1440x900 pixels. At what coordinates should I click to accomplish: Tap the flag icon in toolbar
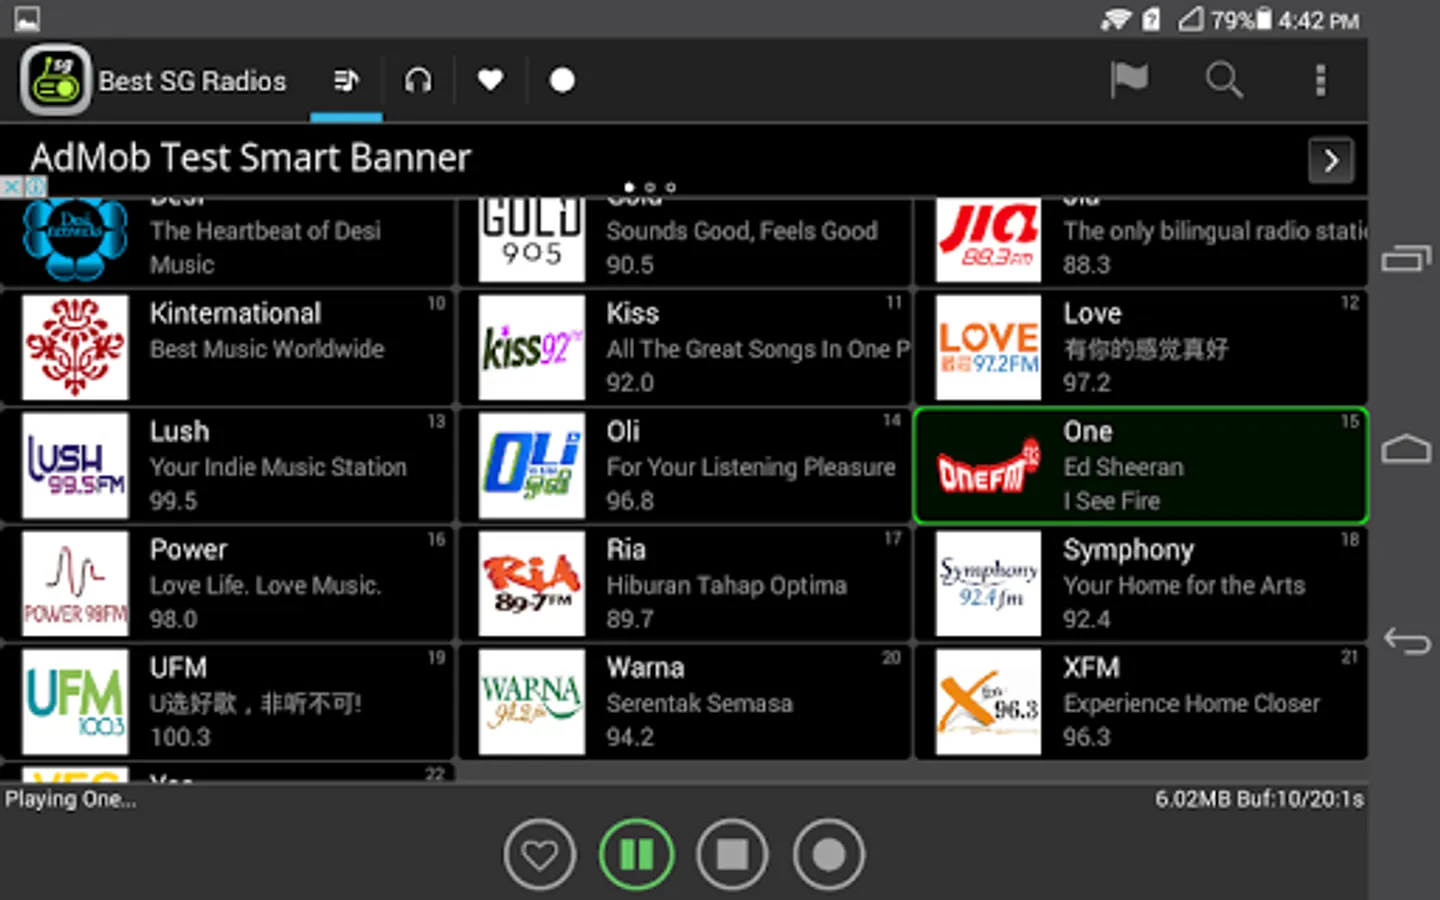coord(1129,80)
